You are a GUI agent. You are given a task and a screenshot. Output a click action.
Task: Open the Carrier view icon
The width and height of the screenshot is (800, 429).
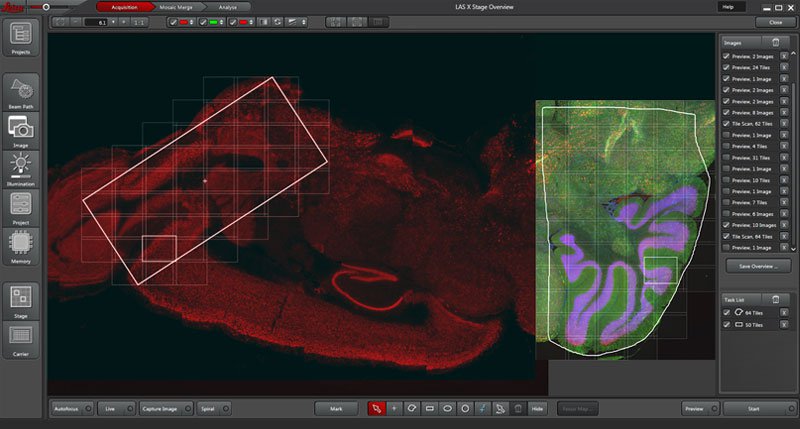click(x=22, y=337)
